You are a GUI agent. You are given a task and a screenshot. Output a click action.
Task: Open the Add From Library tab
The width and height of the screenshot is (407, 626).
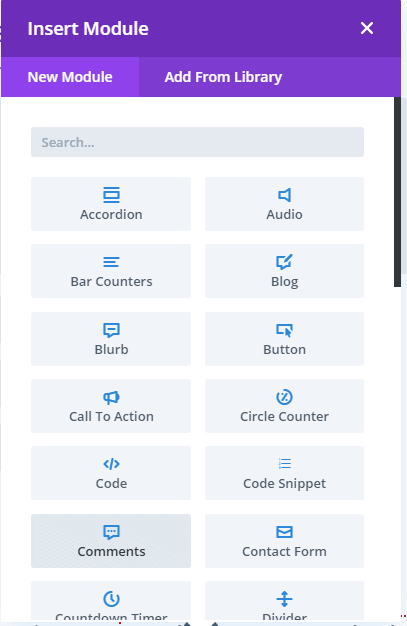223,77
